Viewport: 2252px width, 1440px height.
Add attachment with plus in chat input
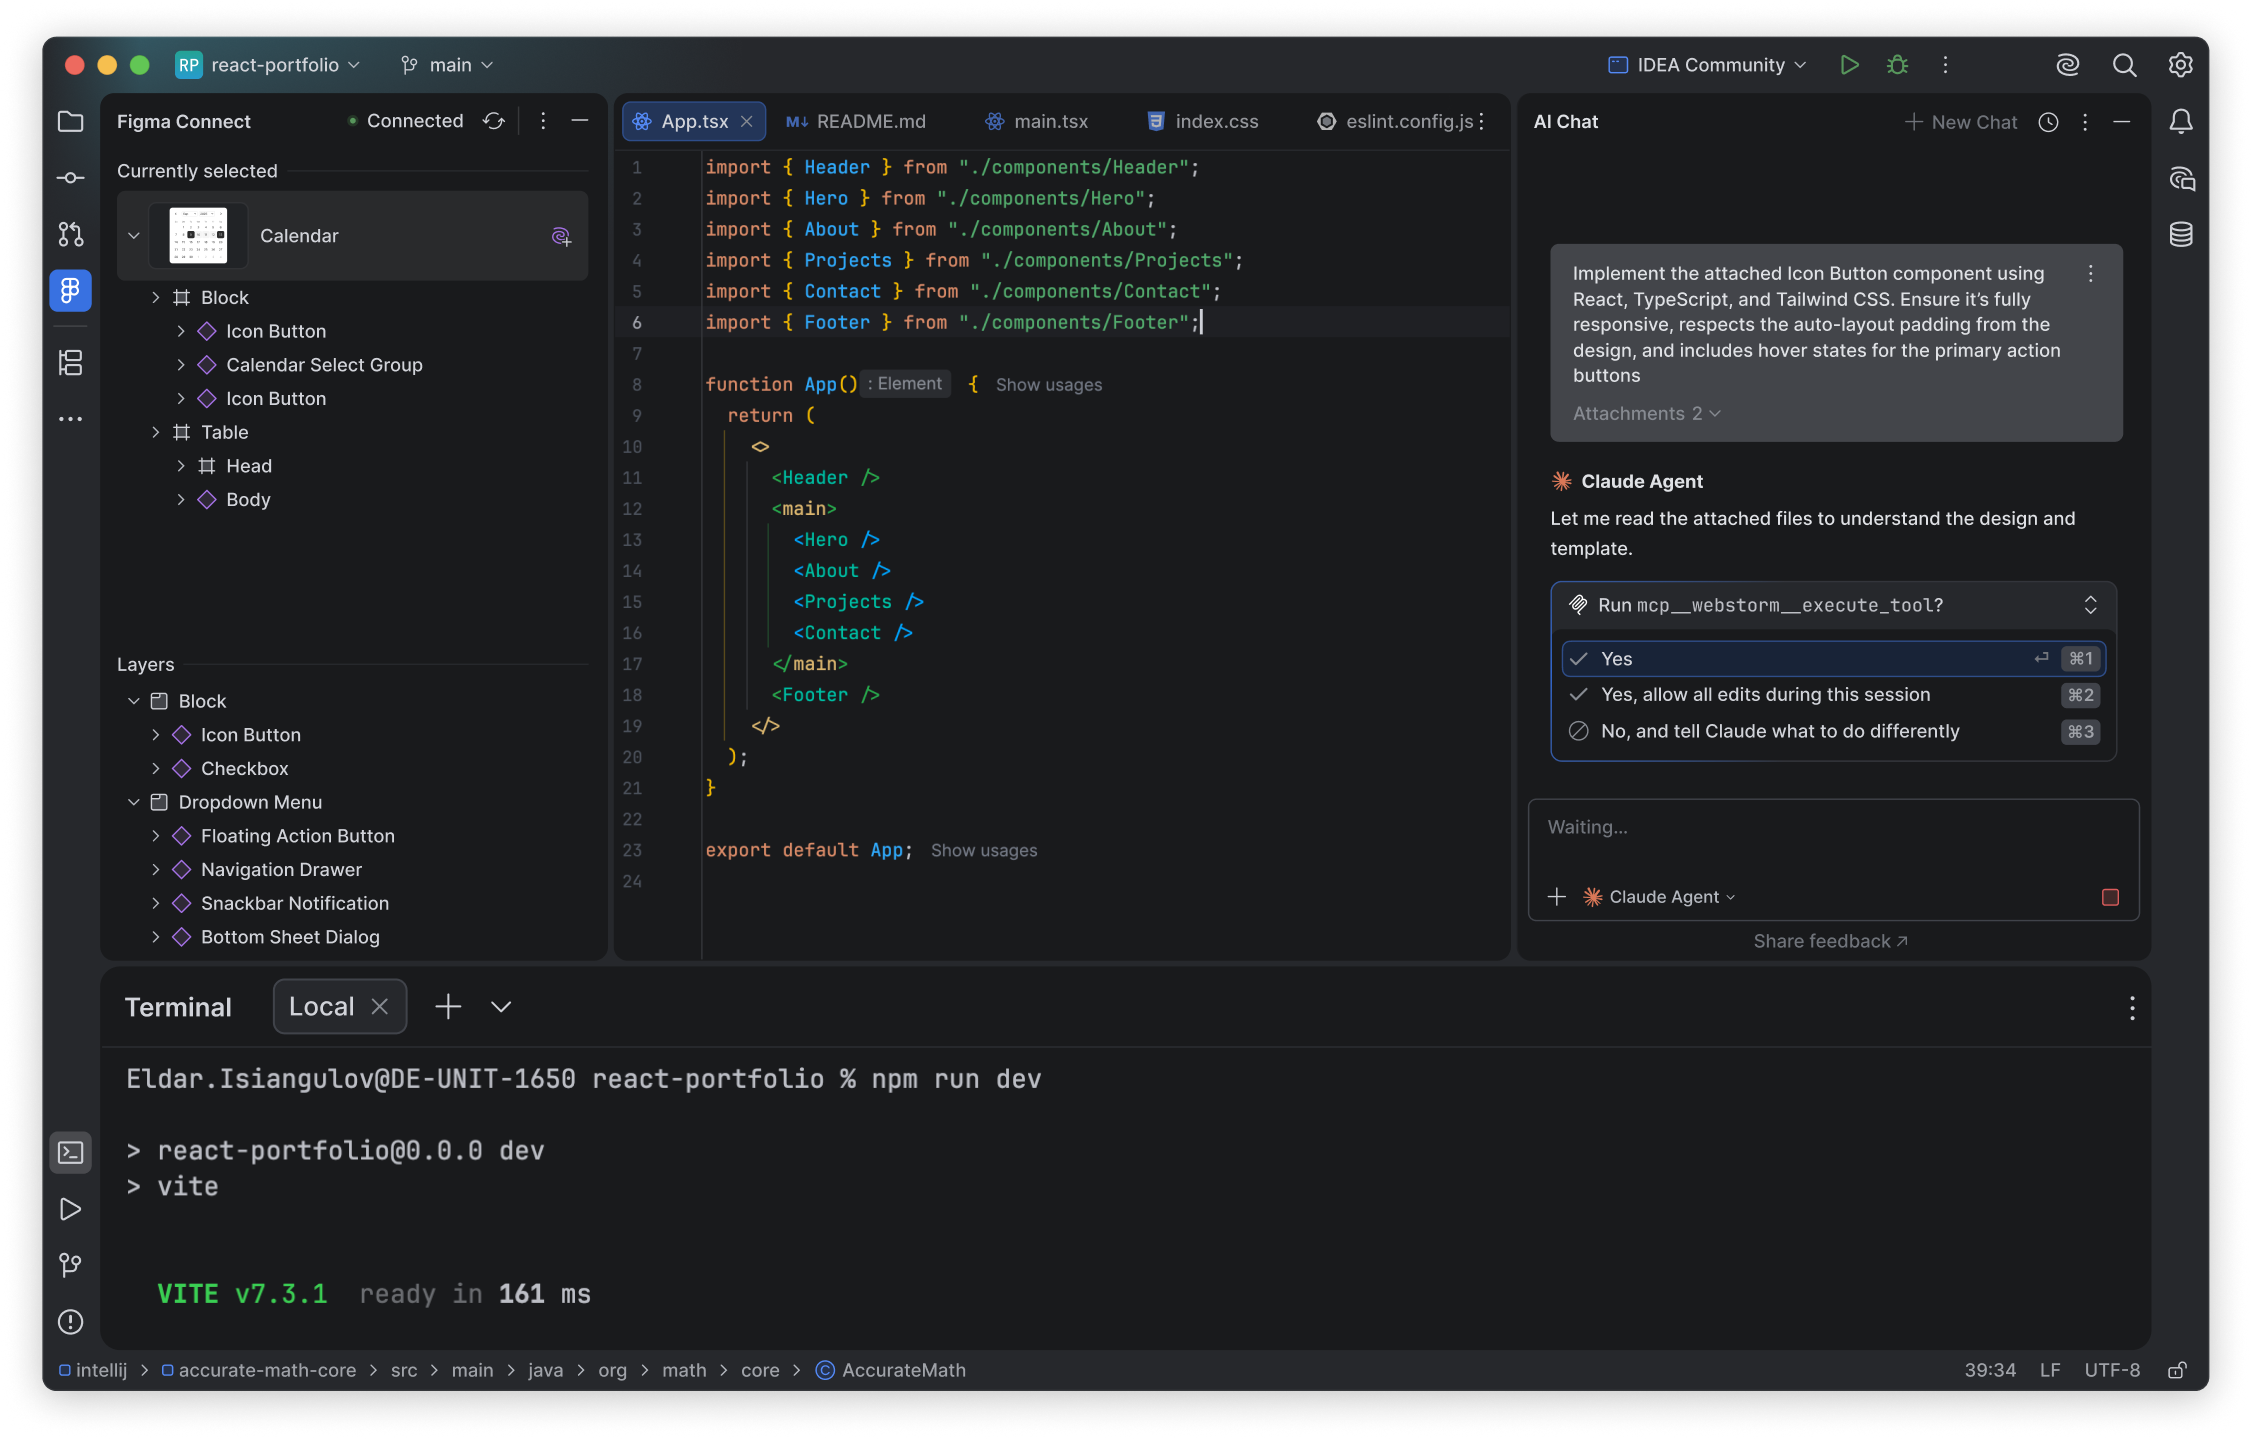(1557, 897)
